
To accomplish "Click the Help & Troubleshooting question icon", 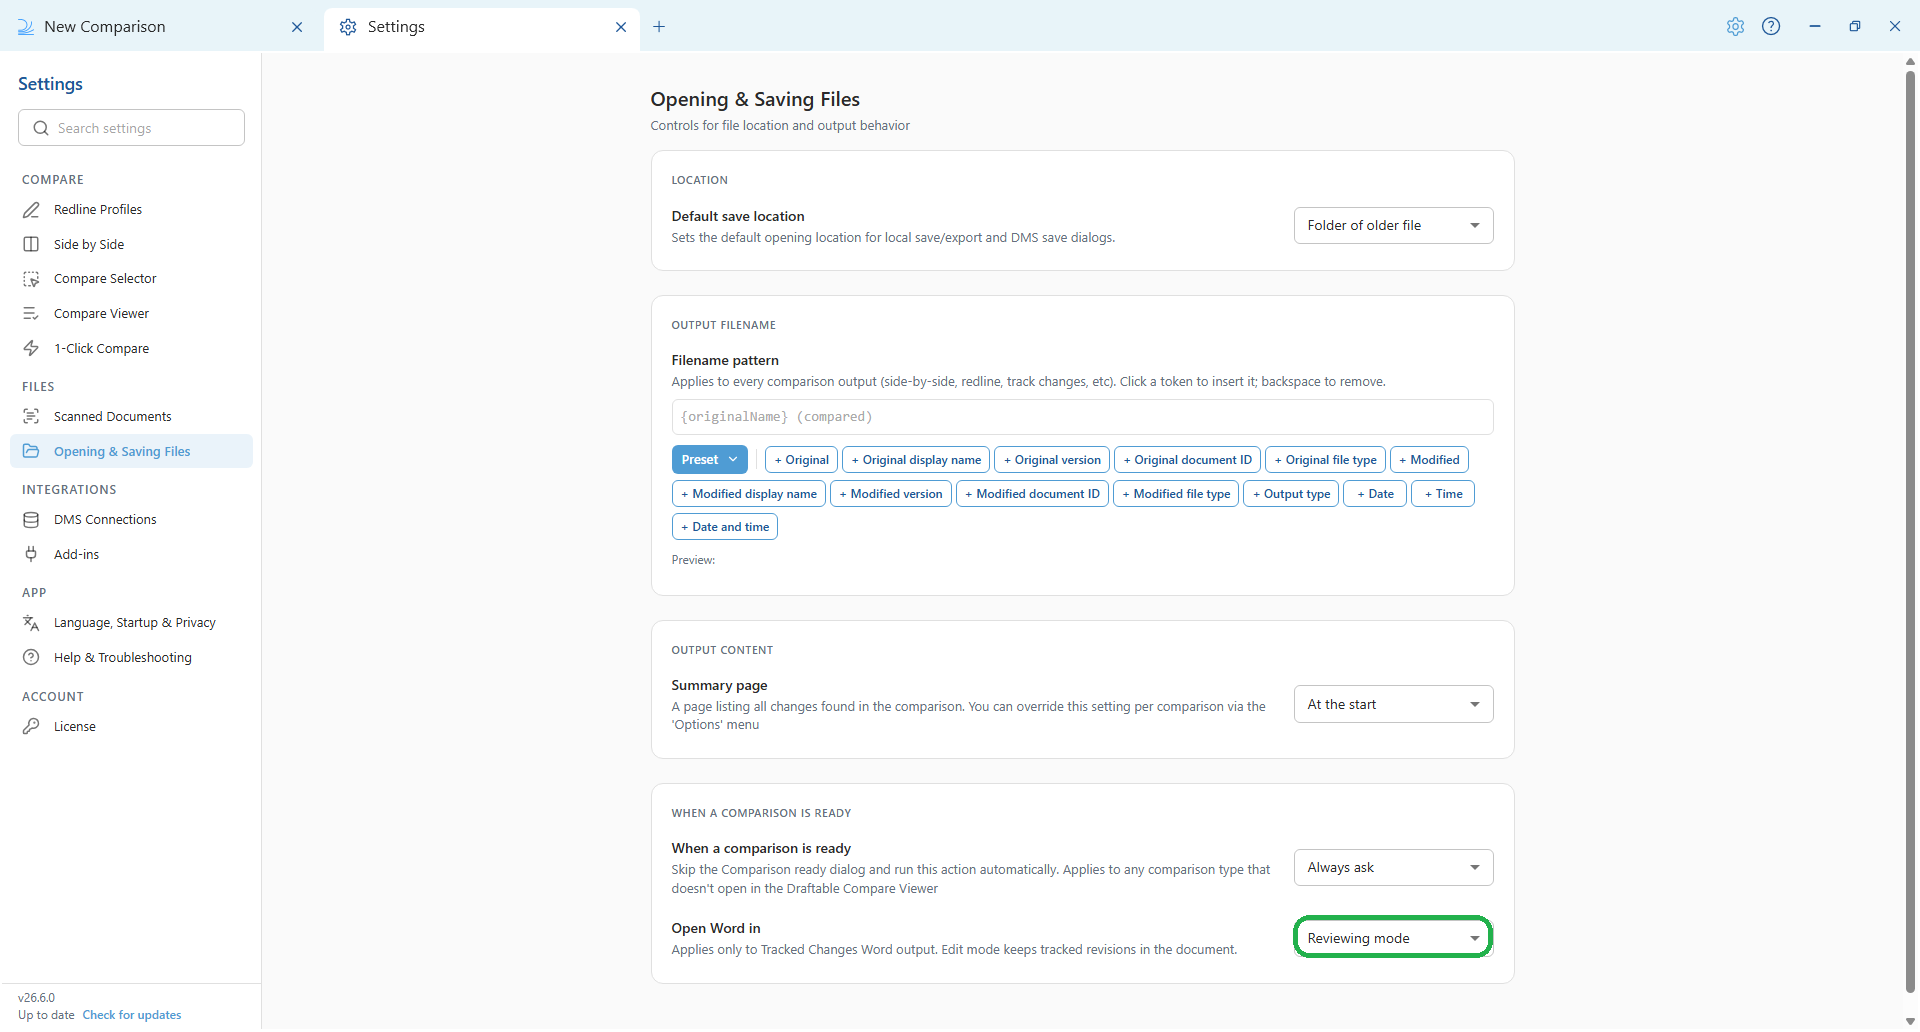I will (31, 658).
